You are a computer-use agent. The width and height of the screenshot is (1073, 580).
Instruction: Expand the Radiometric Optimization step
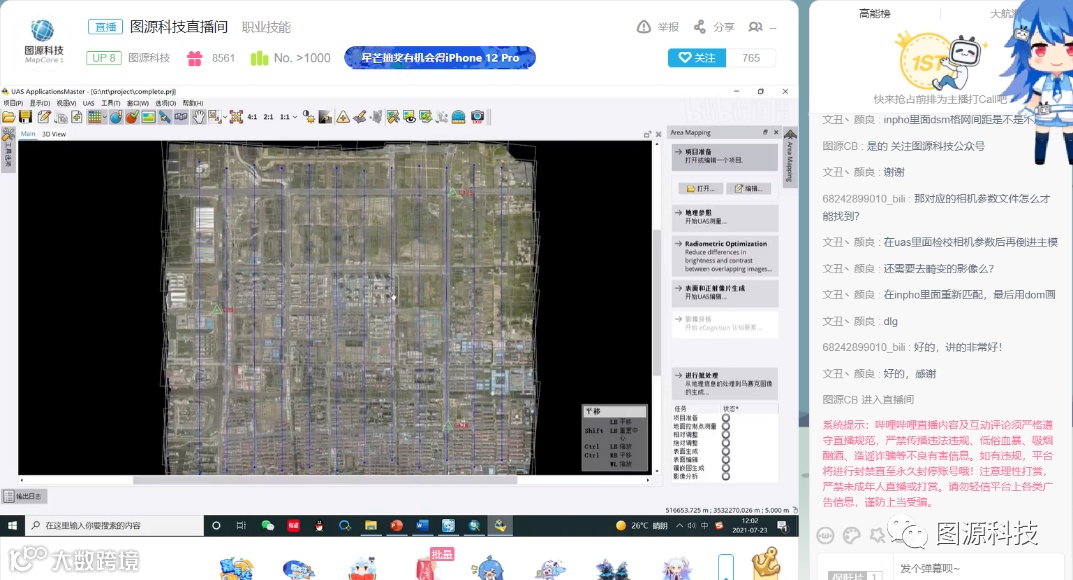(x=725, y=256)
